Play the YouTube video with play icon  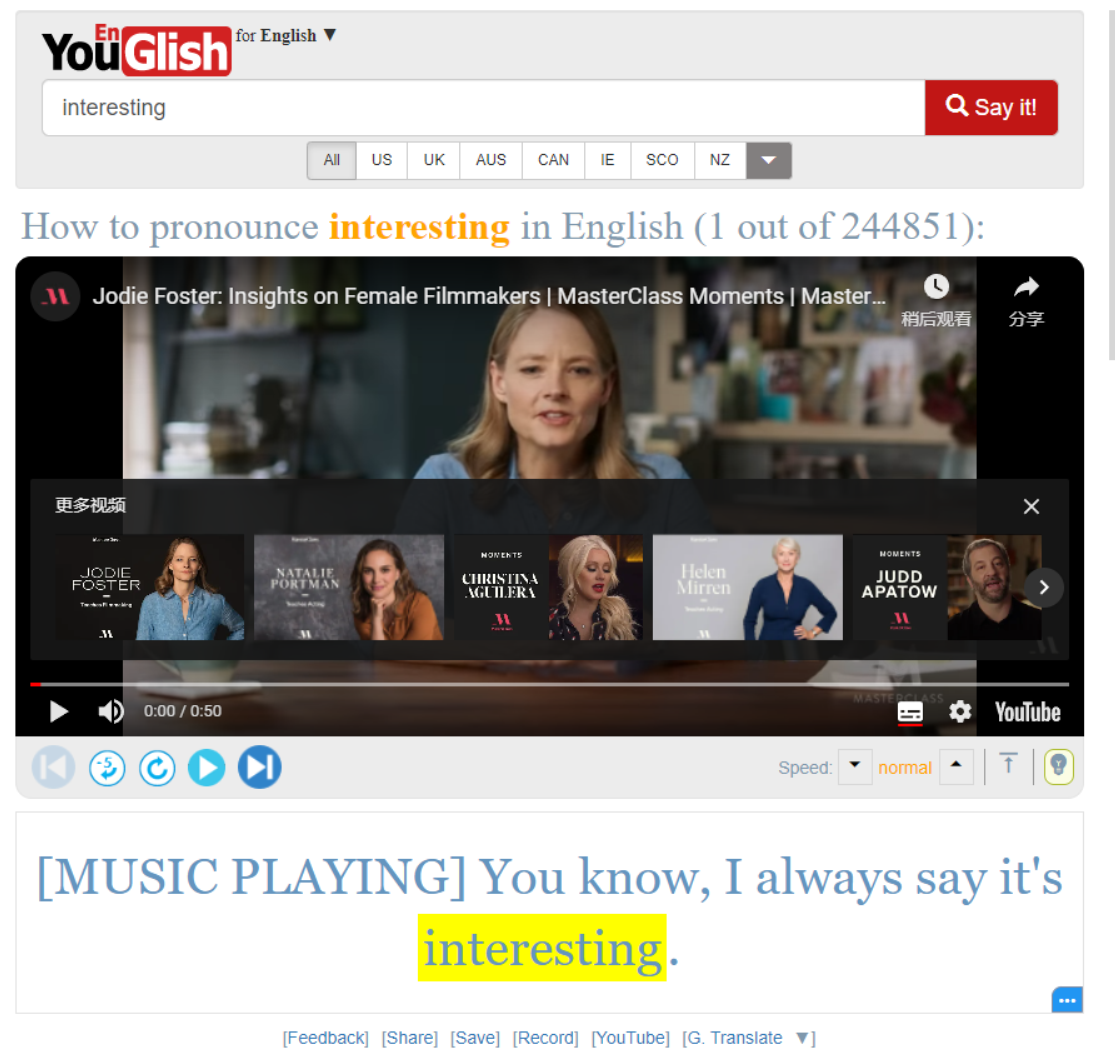click(x=59, y=711)
